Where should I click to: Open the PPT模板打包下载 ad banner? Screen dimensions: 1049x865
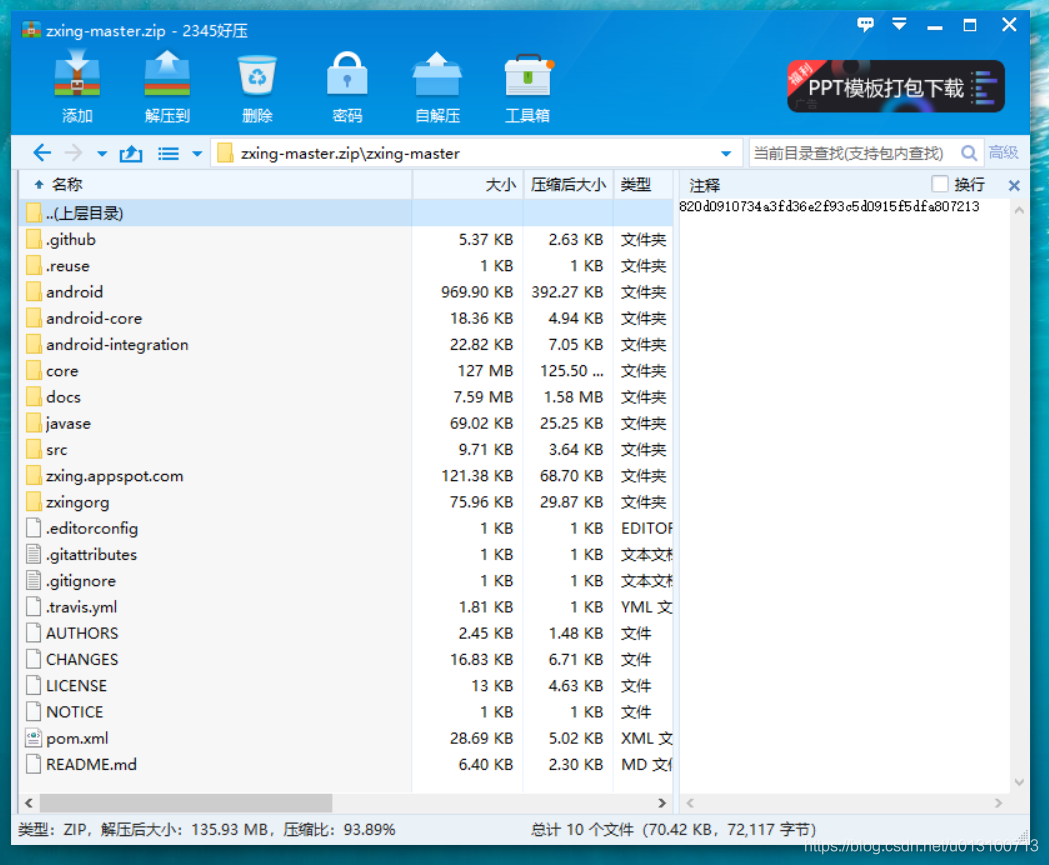coord(896,86)
